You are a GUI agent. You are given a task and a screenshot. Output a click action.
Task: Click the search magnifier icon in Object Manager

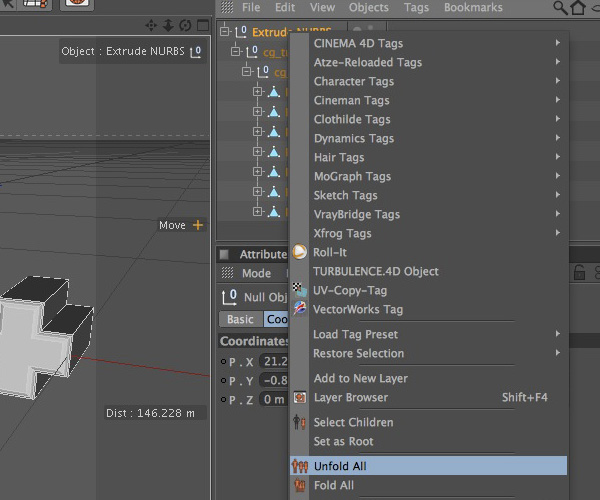tap(560, 7)
